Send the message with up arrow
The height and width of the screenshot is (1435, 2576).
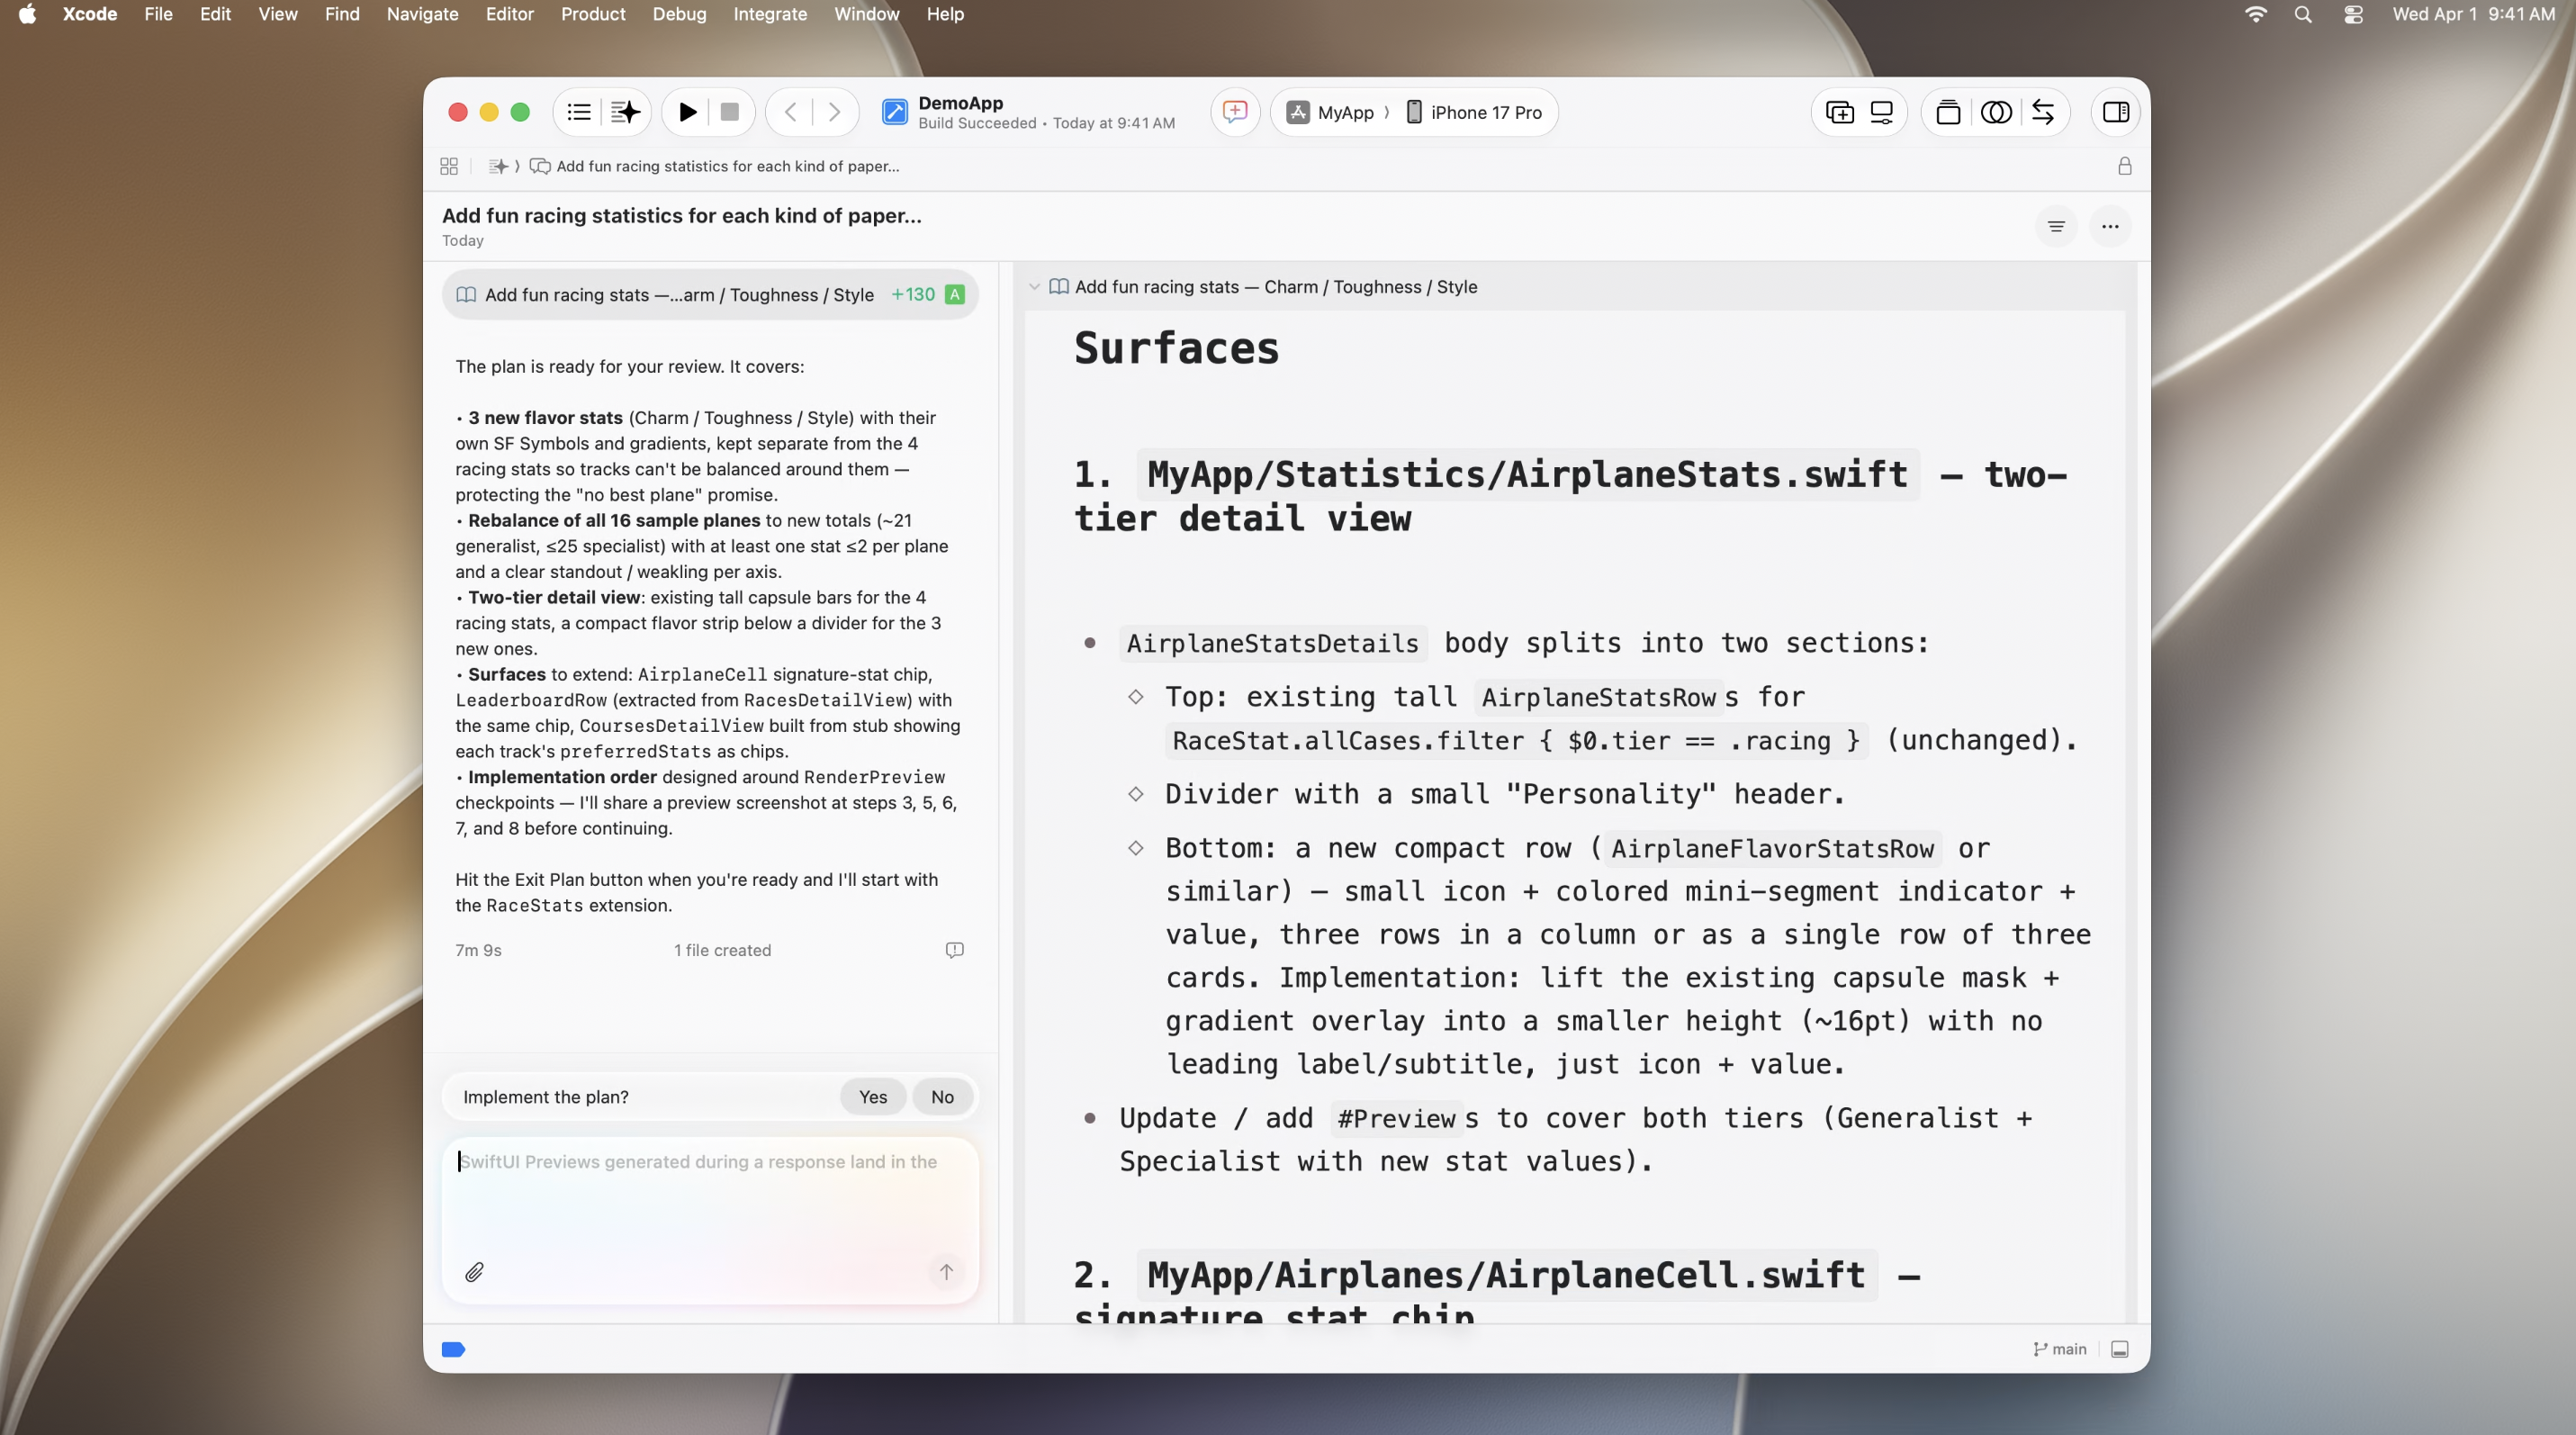pos(946,1272)
